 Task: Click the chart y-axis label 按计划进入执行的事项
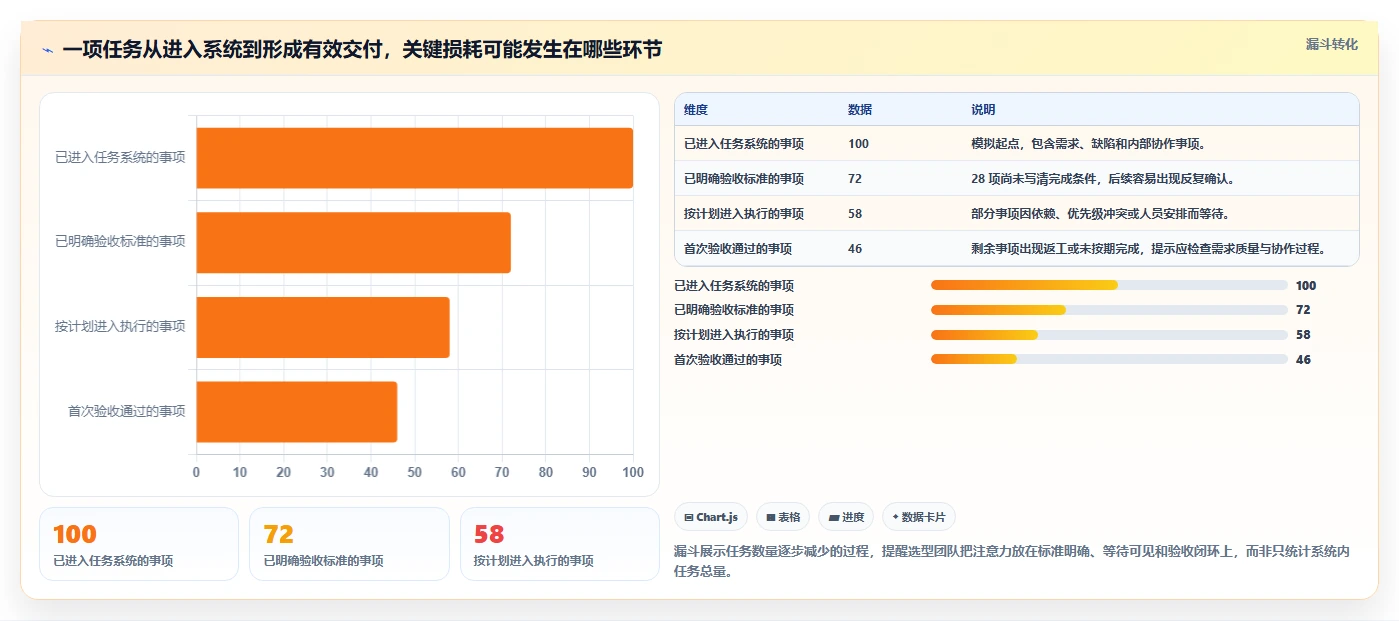point(120,327)
